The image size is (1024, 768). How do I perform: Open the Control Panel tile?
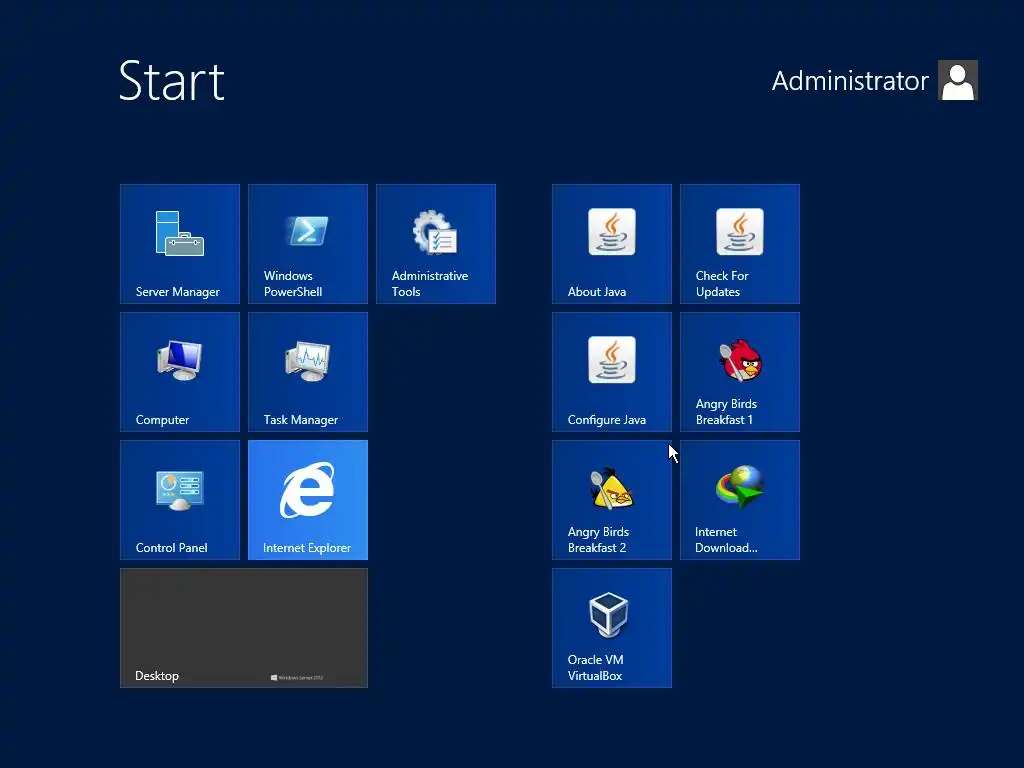[180, 500]
